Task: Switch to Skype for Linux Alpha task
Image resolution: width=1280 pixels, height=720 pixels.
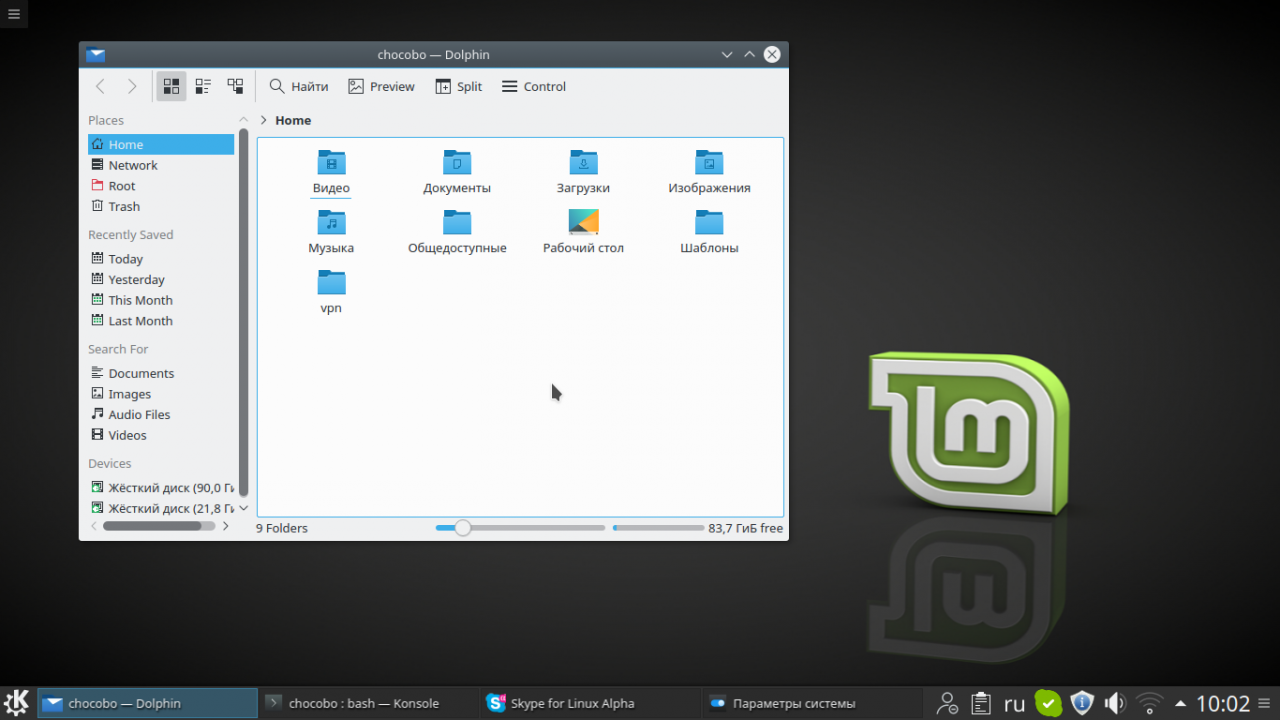Action: pyautogui.click(x=588, y=703)
